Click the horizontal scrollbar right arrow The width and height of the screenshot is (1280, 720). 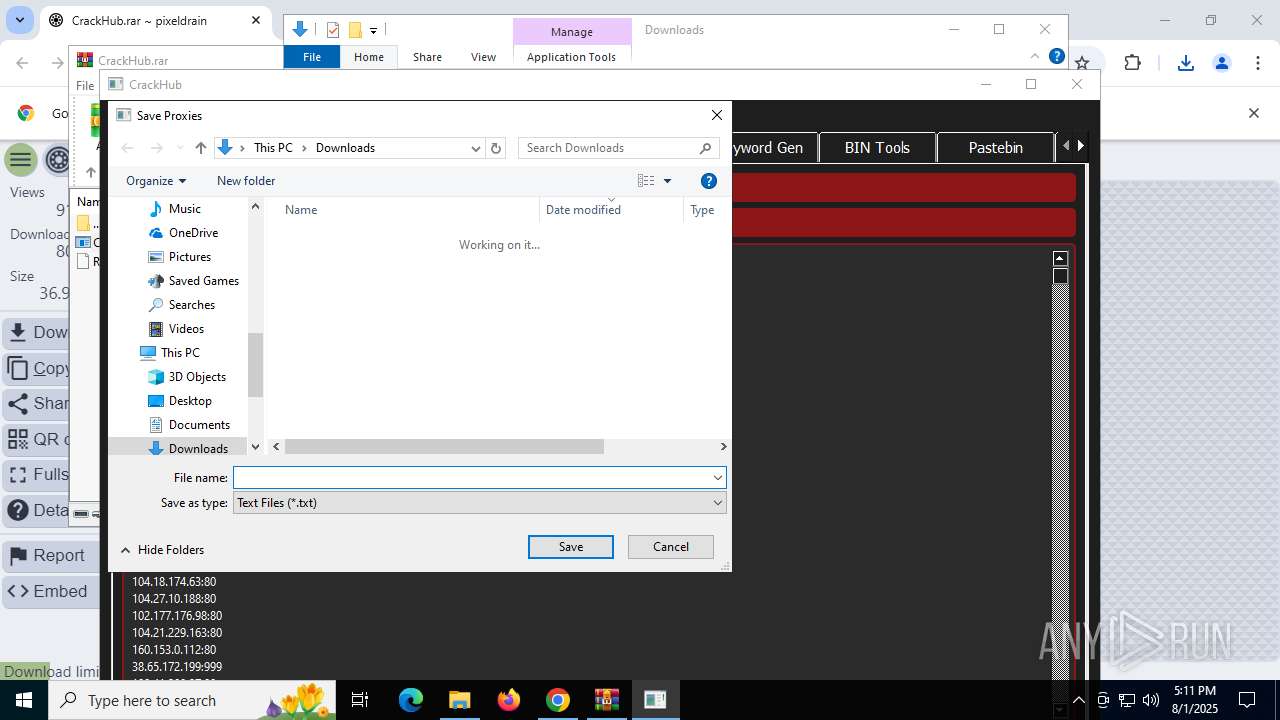723,447
